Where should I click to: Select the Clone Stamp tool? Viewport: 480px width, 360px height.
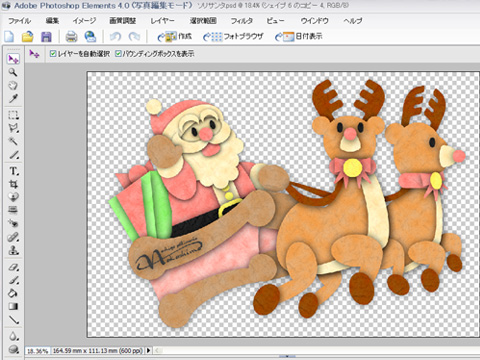tap(13, 250)
